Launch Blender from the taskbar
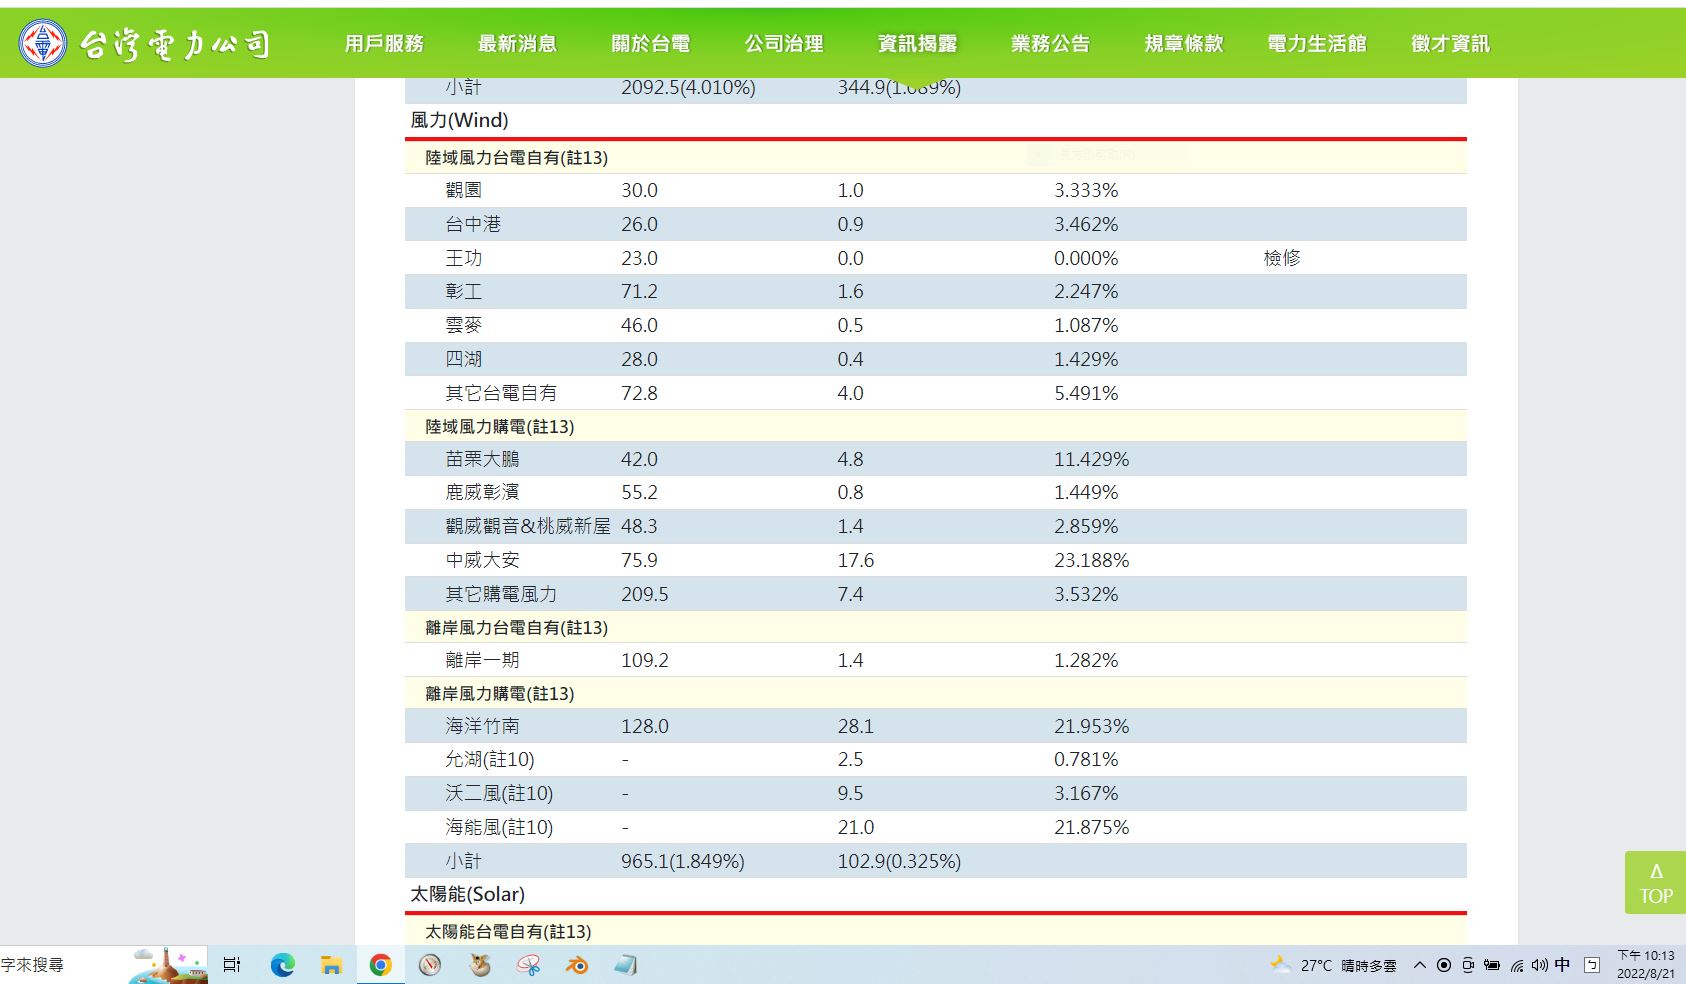Image resolution: width=1686 pixels, height=984 pixels. (577, 965)
